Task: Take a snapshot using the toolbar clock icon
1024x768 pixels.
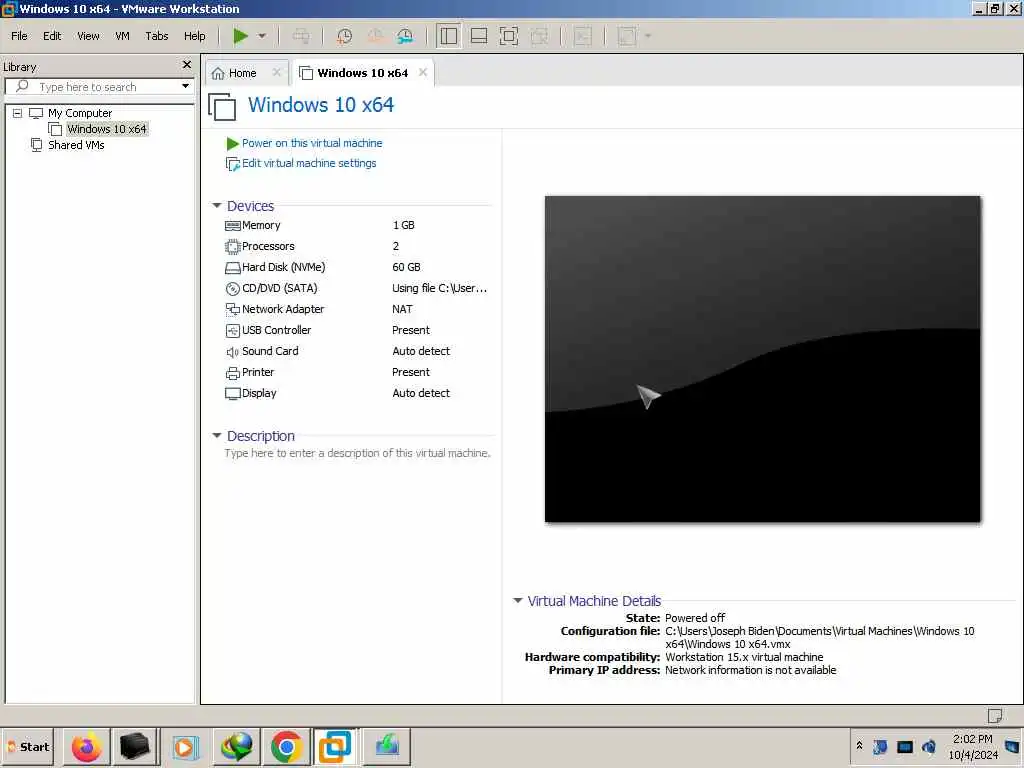Action: point(344,36)
